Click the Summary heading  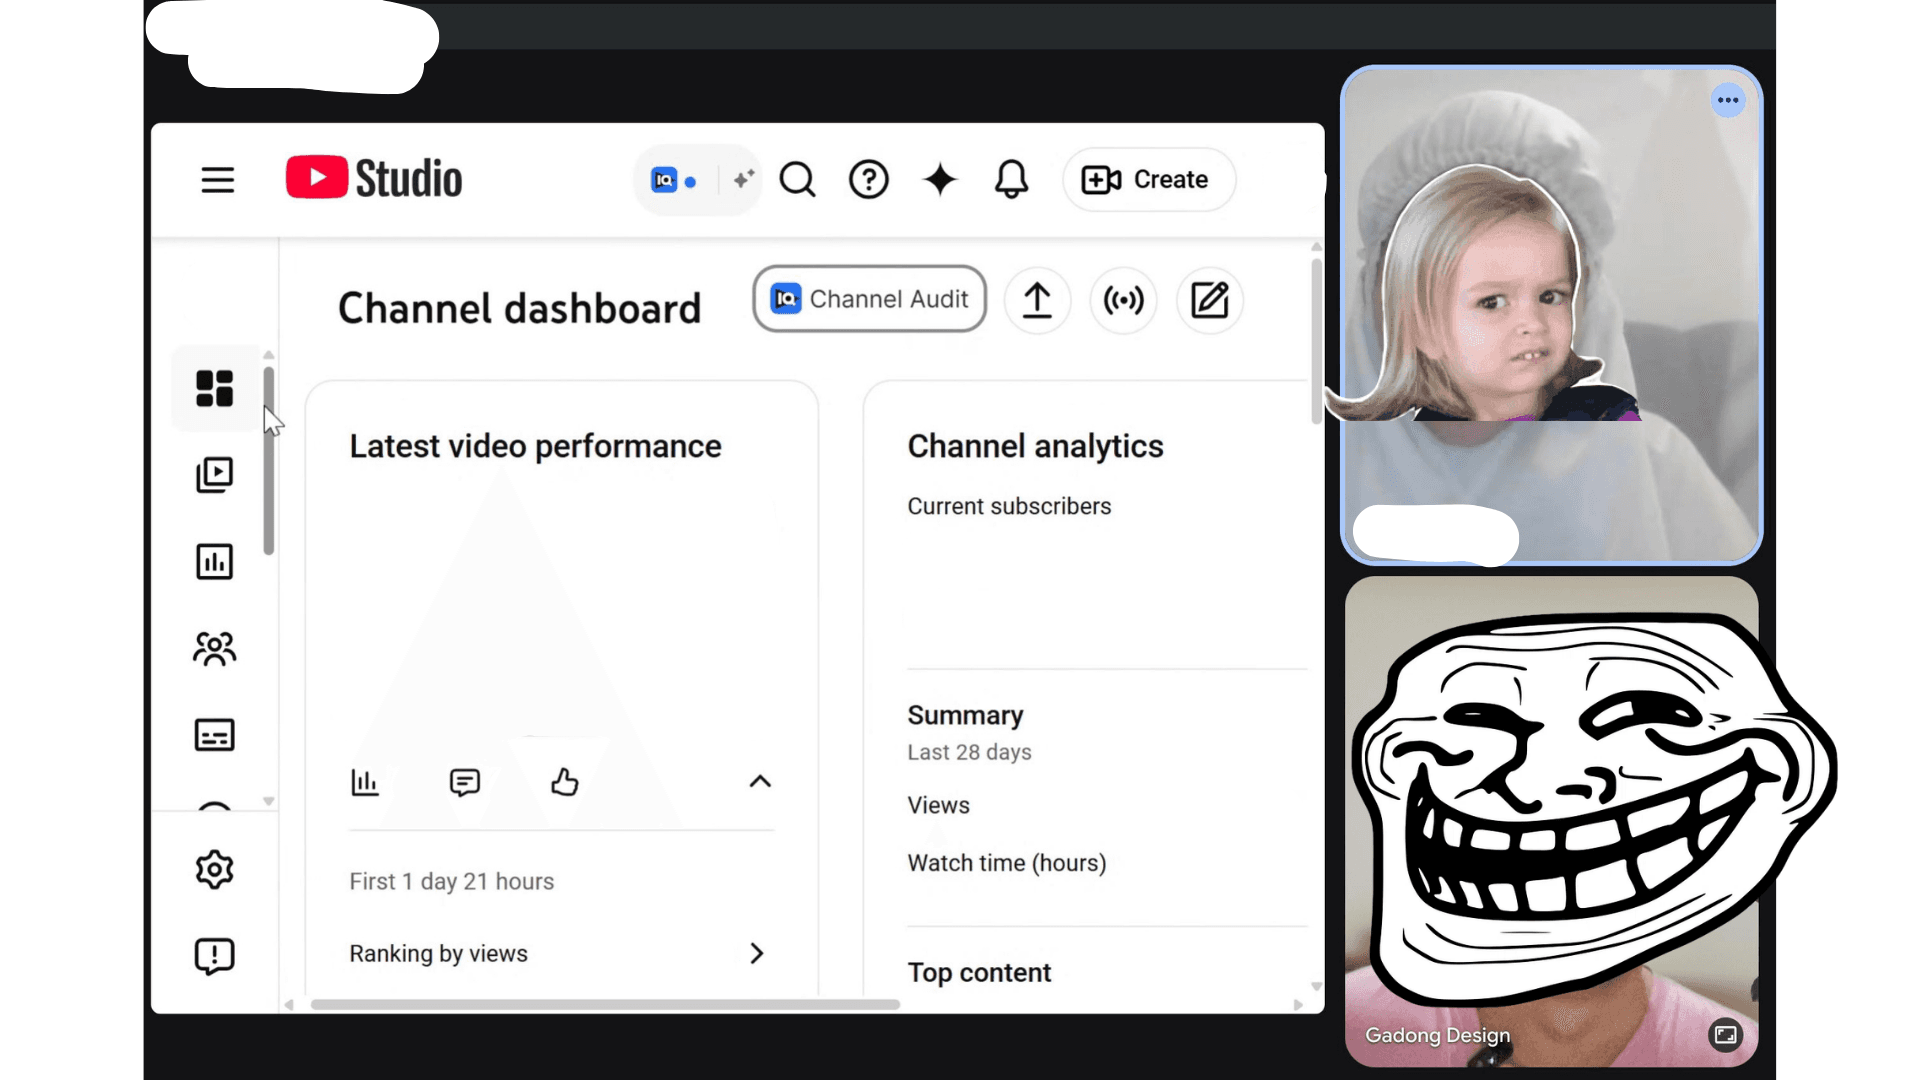pyautogui.click(x=965, y=715)
